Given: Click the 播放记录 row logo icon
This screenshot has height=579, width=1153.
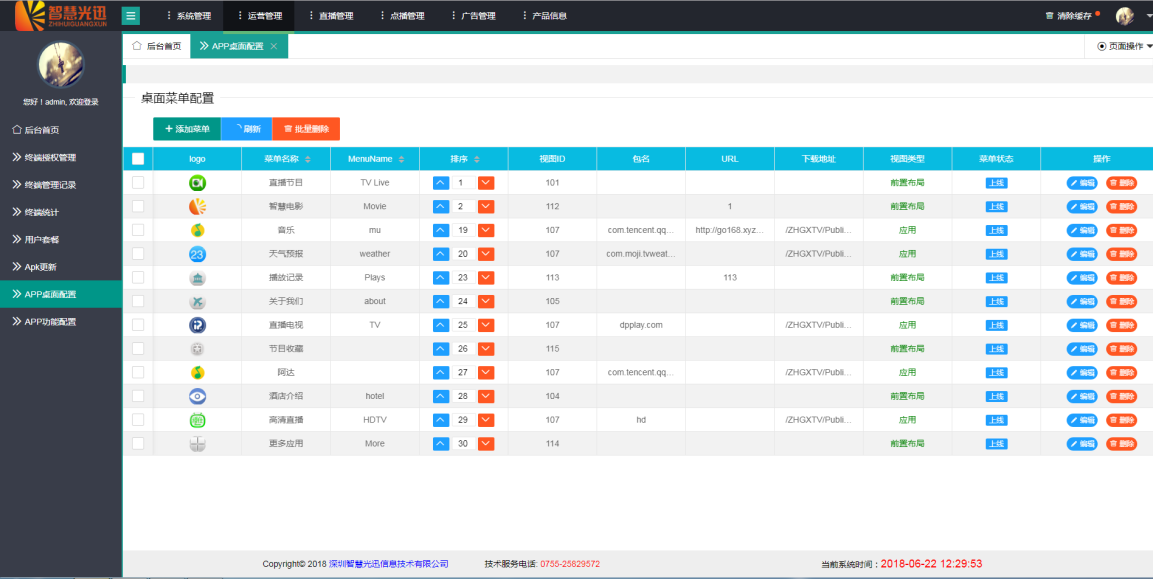Looking at the screenshot, I should [197, 277].
